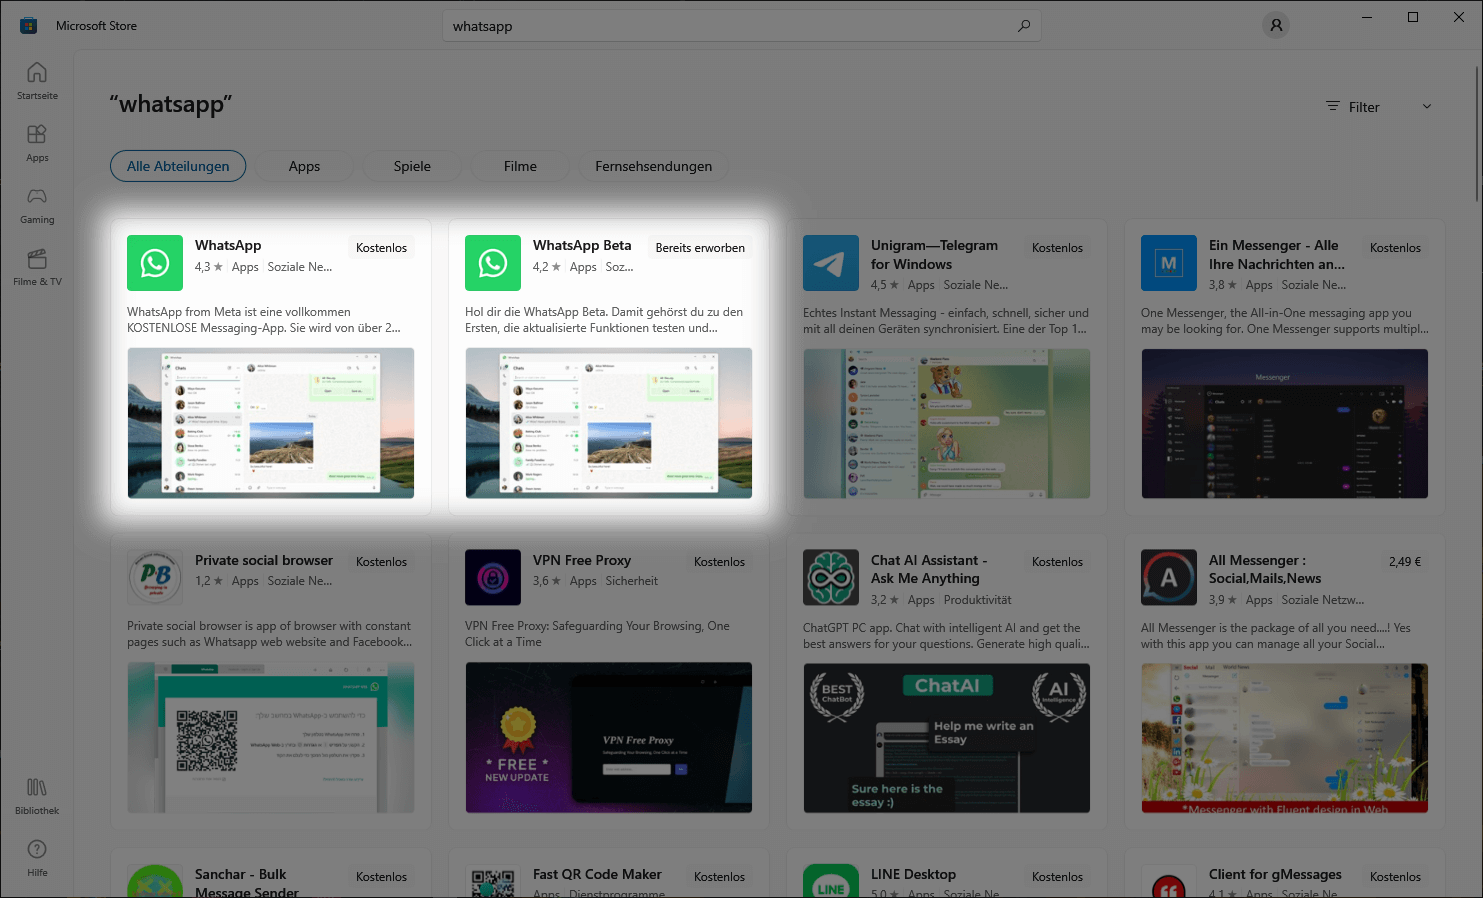The image size is (1483, 898).
Task: Click Bereits erworben on WhatsApp Beta
Action: pyautogui.click(x=700, y=248)
